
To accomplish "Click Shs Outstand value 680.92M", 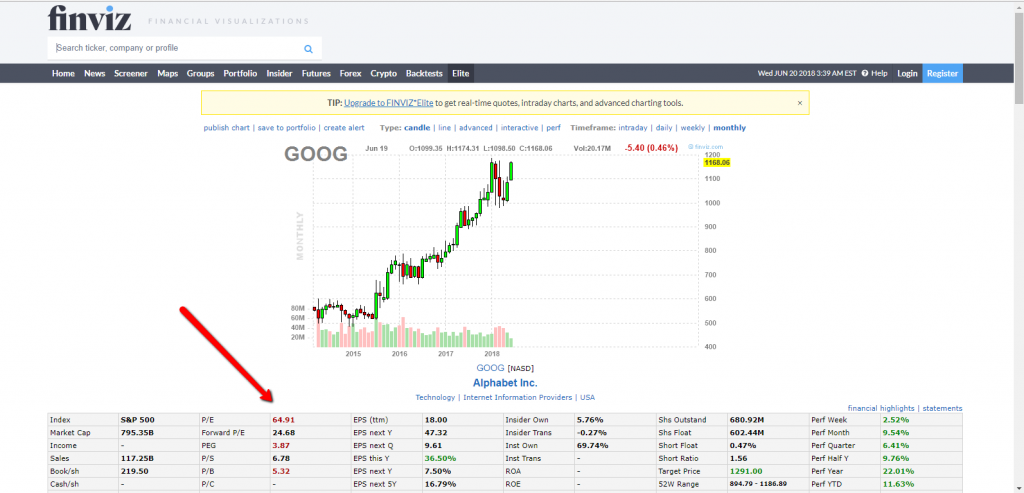I will point(748,420).
